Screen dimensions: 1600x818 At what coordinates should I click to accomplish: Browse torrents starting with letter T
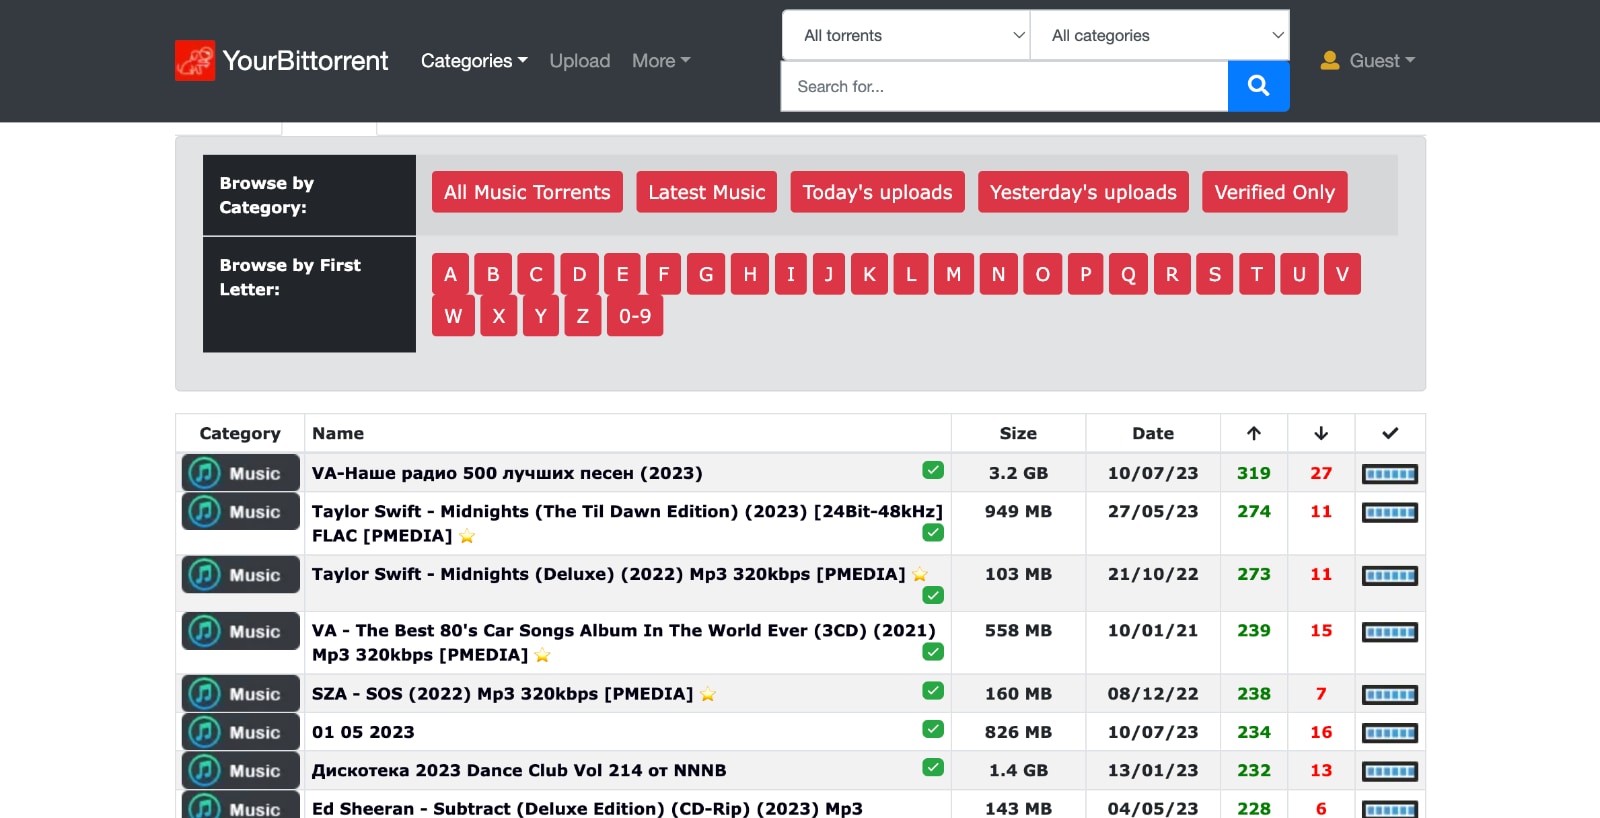click(x=1257, y=274)
